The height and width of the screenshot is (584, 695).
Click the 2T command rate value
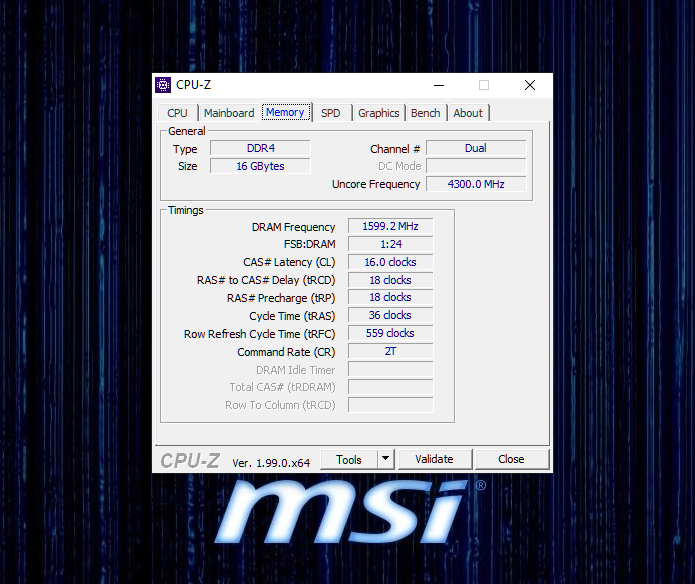[x=390, y=351]
